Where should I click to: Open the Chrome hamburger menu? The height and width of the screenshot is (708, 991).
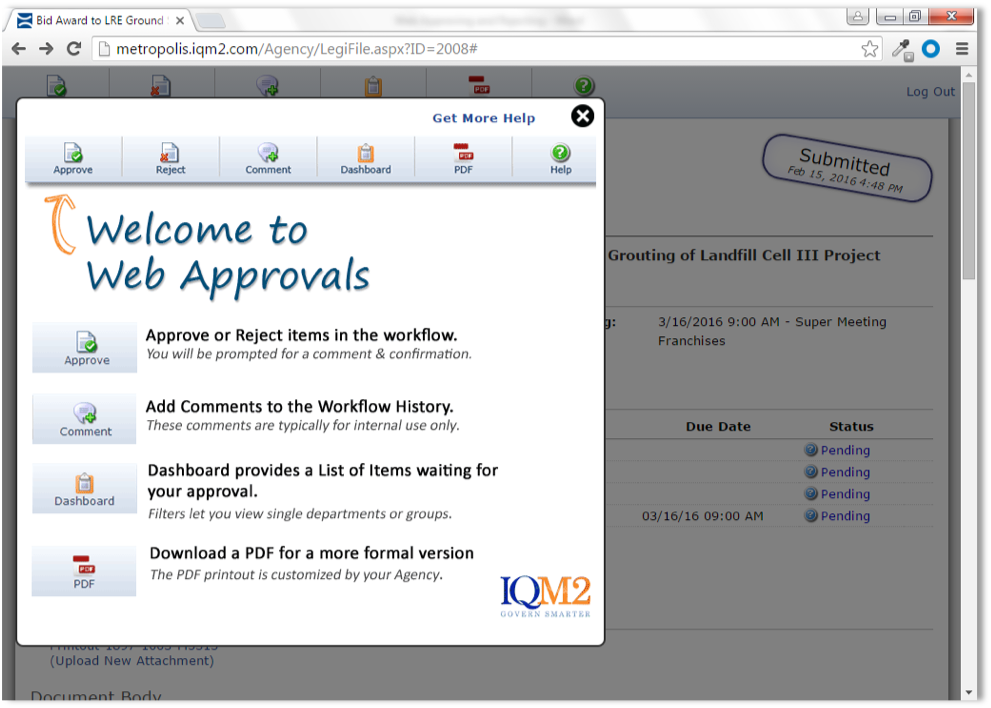point(962,49)
